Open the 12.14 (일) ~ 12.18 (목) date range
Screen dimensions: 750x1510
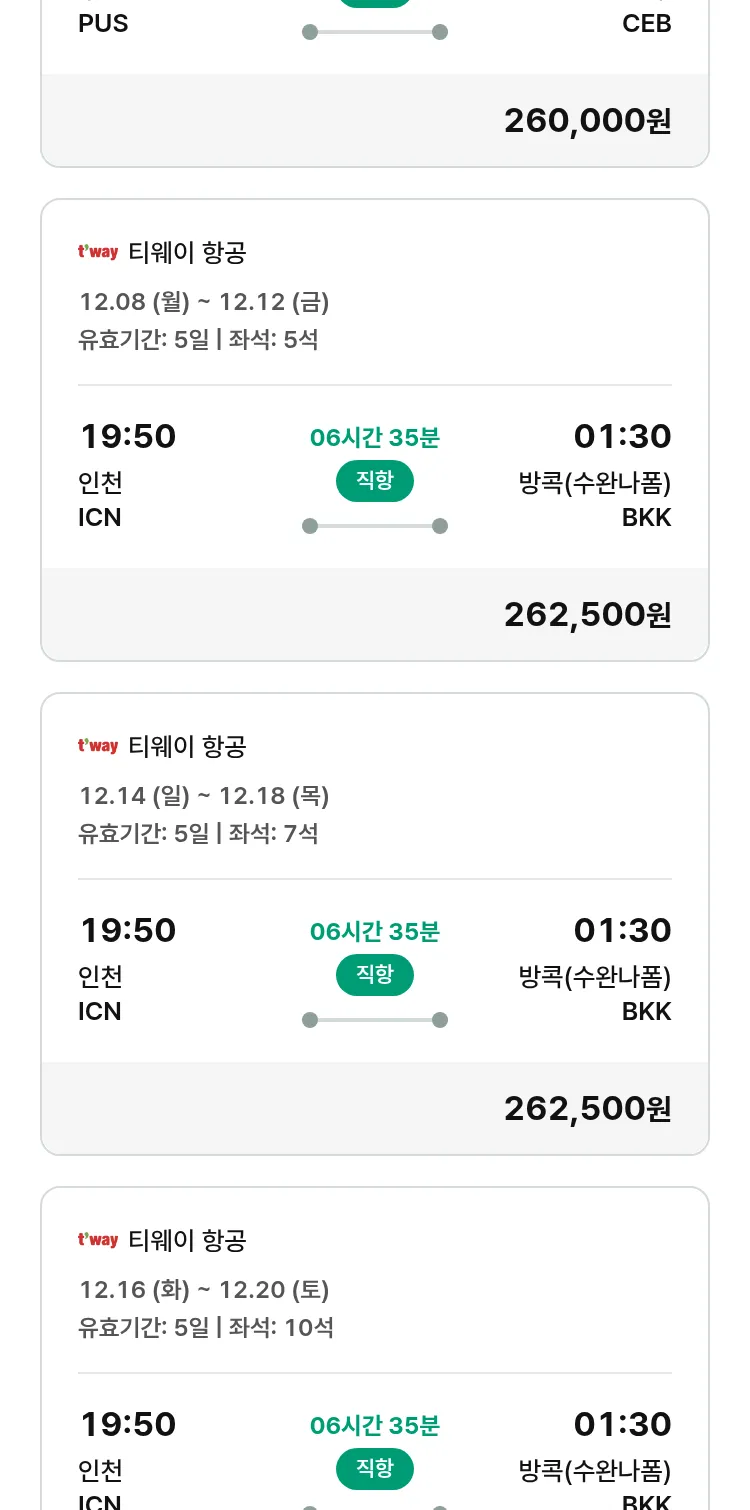[204, 795]
